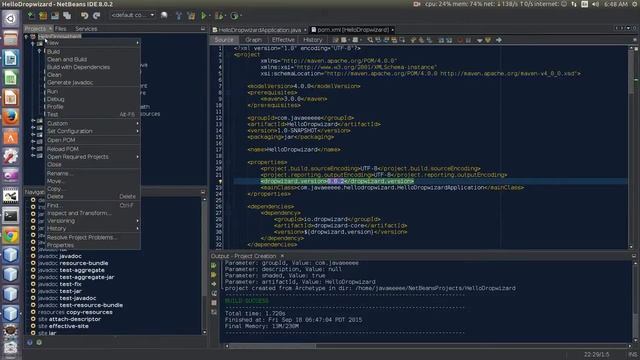
Task: Select Run in the context menu
Action: (93, 91)
